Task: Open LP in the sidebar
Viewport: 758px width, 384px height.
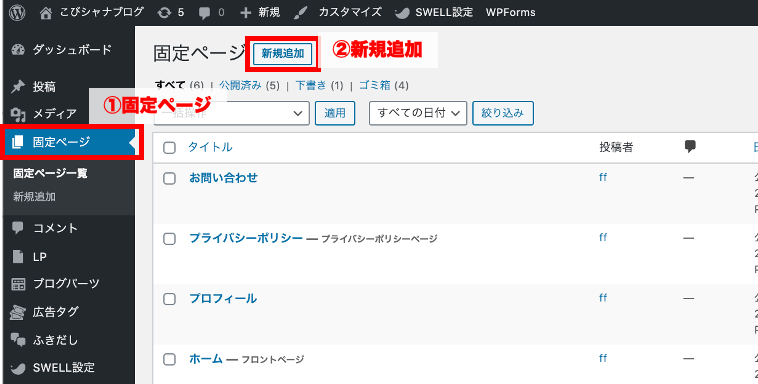Action: (40, 257)
